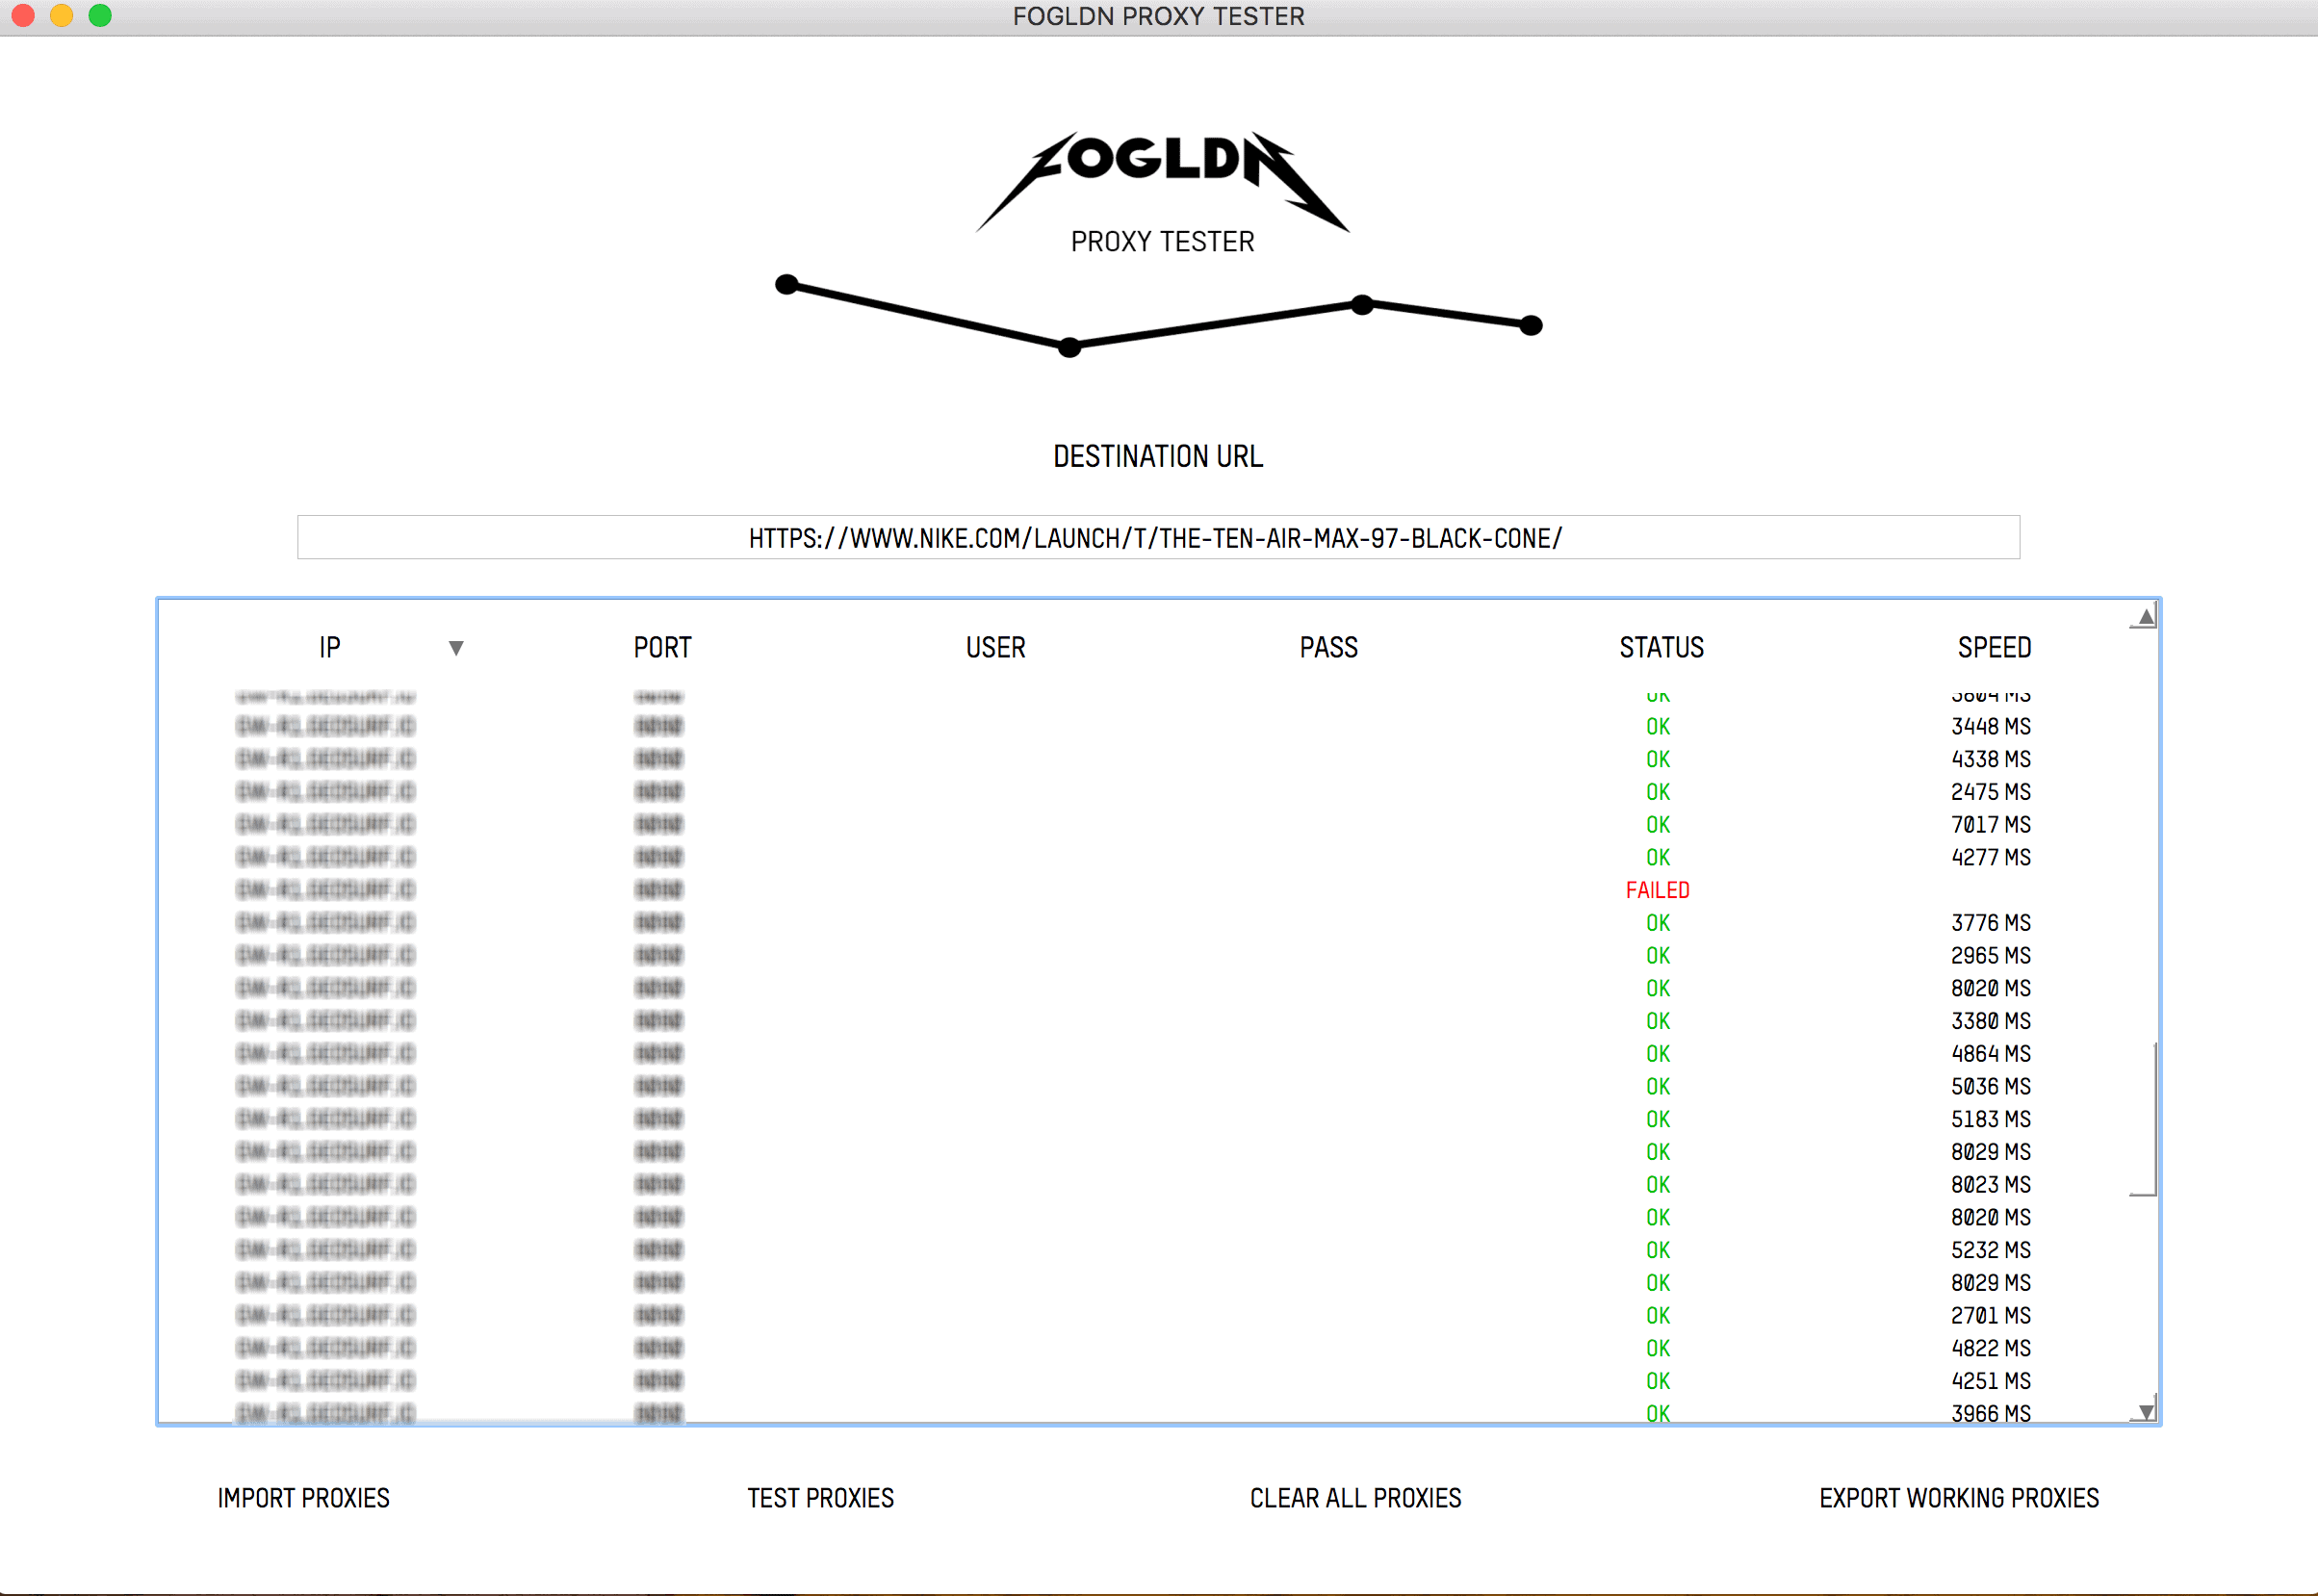
Task: Click the scroll up arrow of proxy table
Action: point(2145,617)
